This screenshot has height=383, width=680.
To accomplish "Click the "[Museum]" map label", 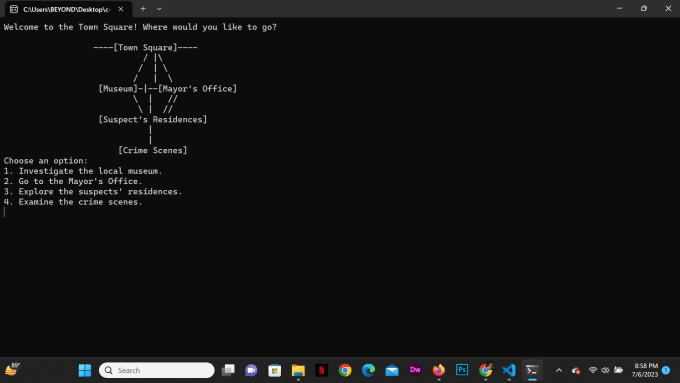I will (x=118, y=88).
